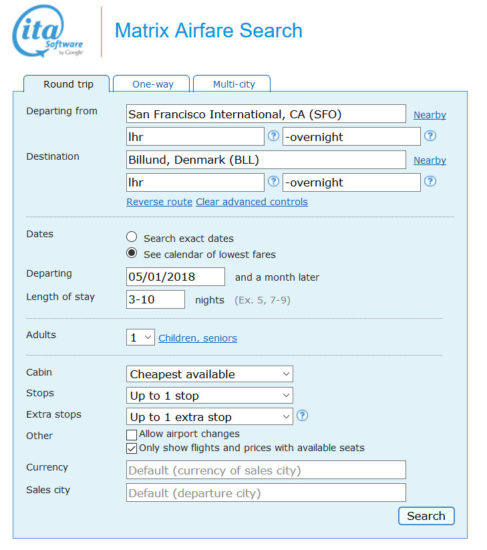
Task: Open help icon beside departure lhr routing field
Action: [x=273, y=136]
